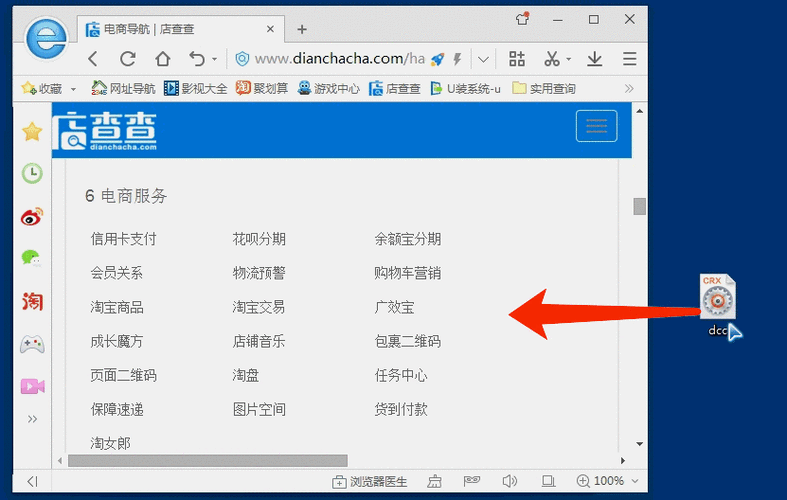787x500 pixels.
Task: Toggle the site hamburger menu button
Action: pyautogui.click(x=596, y=126)
